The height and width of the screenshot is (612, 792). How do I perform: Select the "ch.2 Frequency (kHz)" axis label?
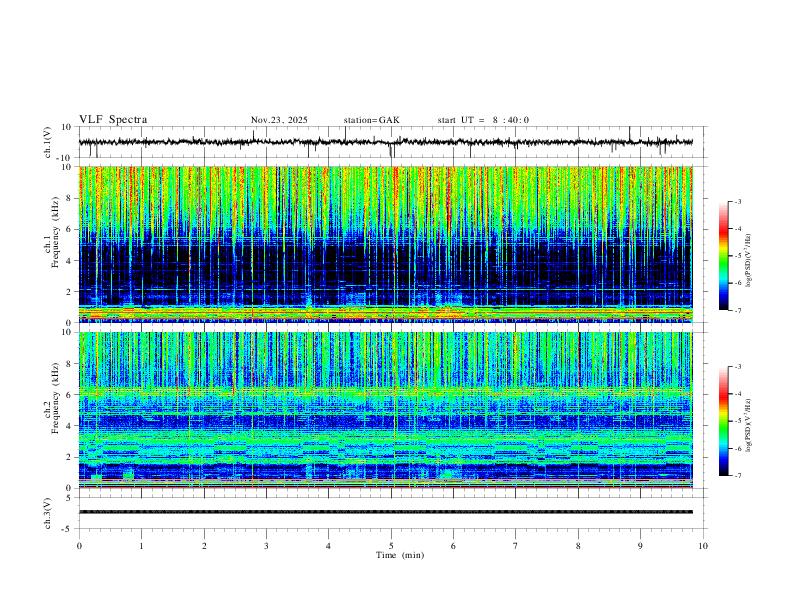[x=52, y=397]
